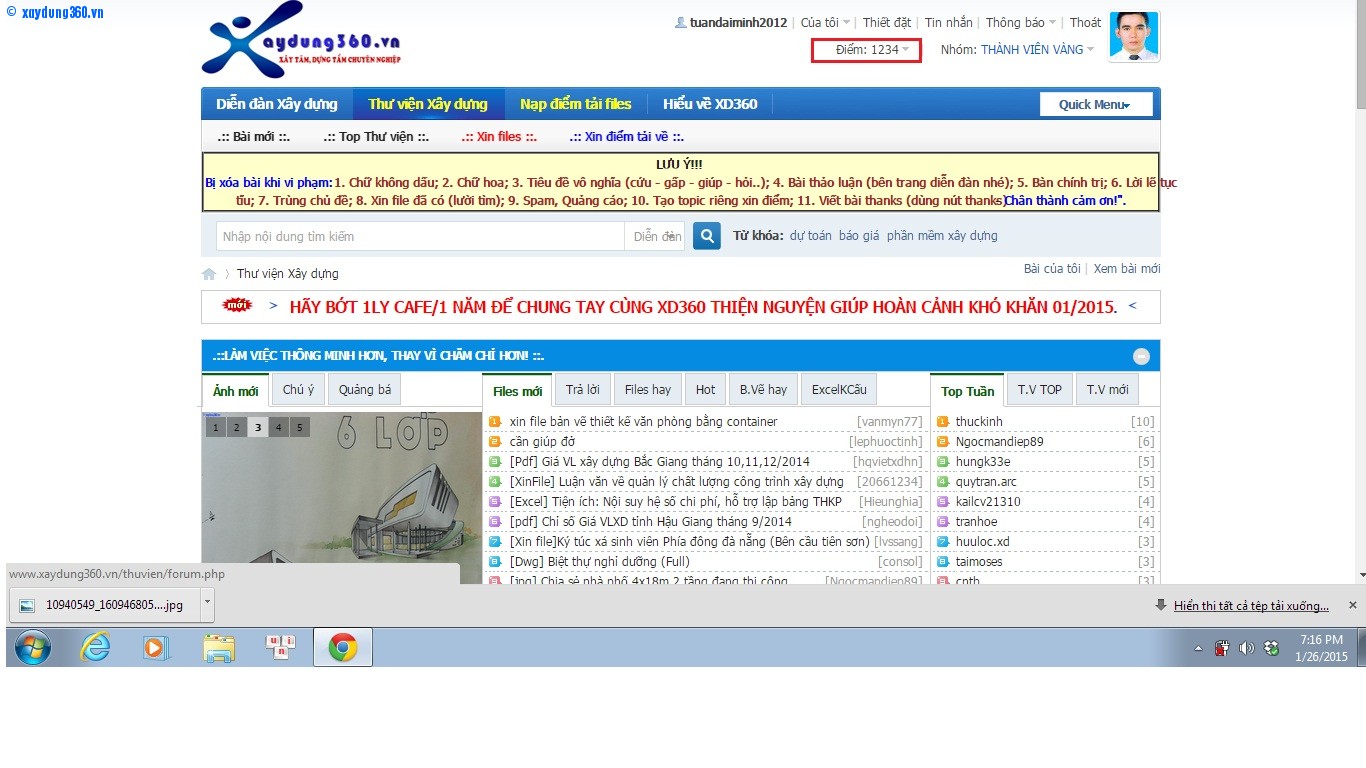
Task: Select slide number 4 on the image slider
Action: (279, 427)
